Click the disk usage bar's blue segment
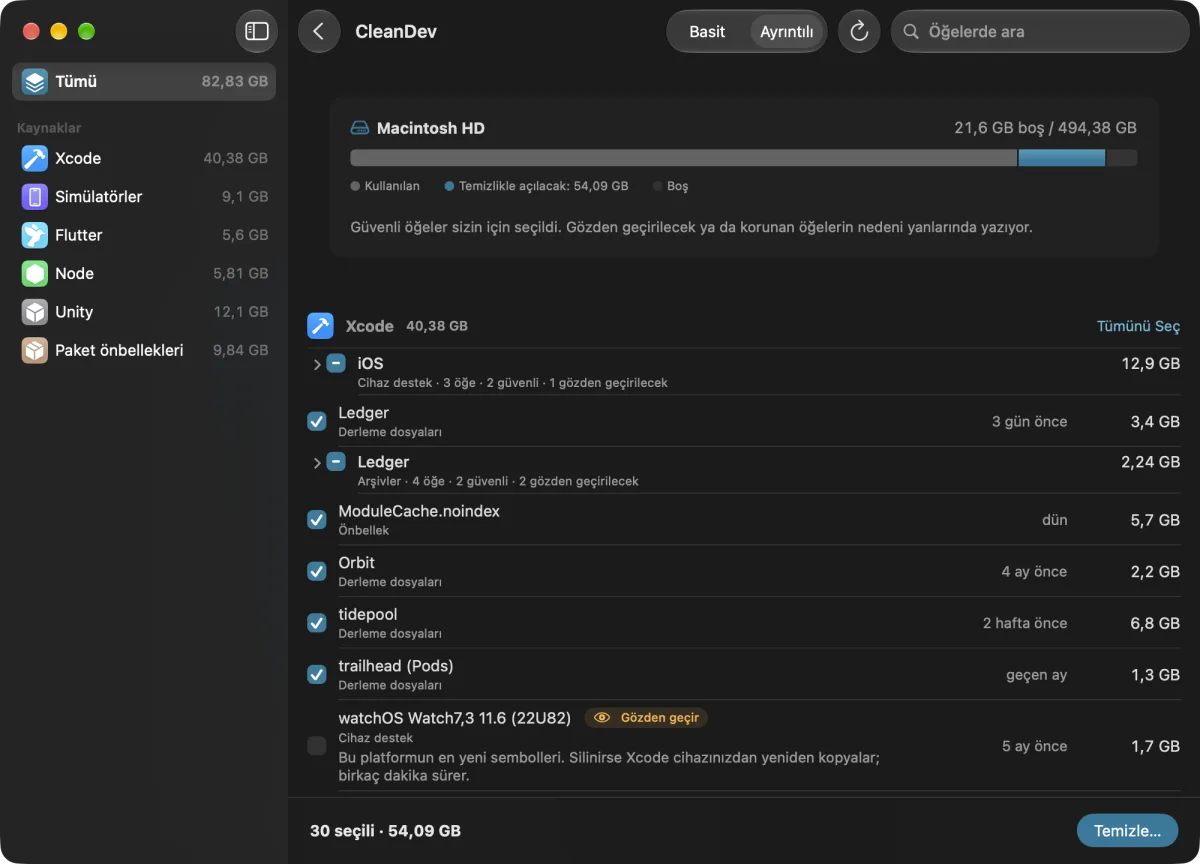The image size is (1200, 864). coord(1062,158)
